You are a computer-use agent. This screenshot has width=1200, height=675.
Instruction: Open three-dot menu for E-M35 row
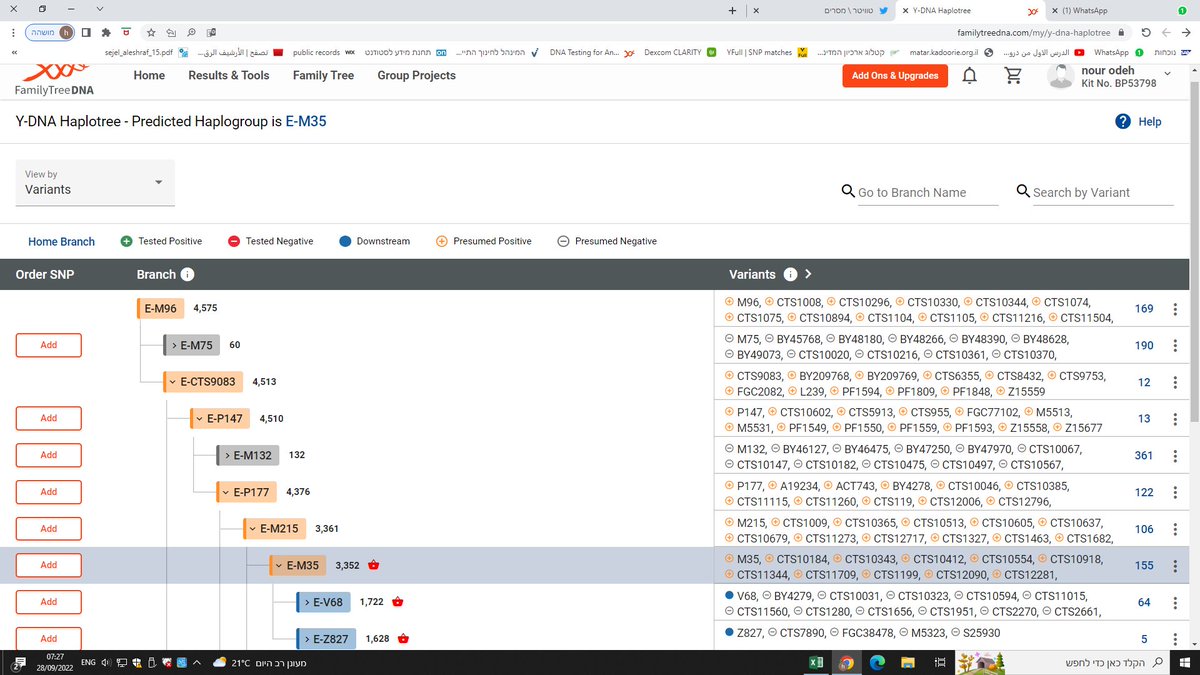[x=1174, y=565]
